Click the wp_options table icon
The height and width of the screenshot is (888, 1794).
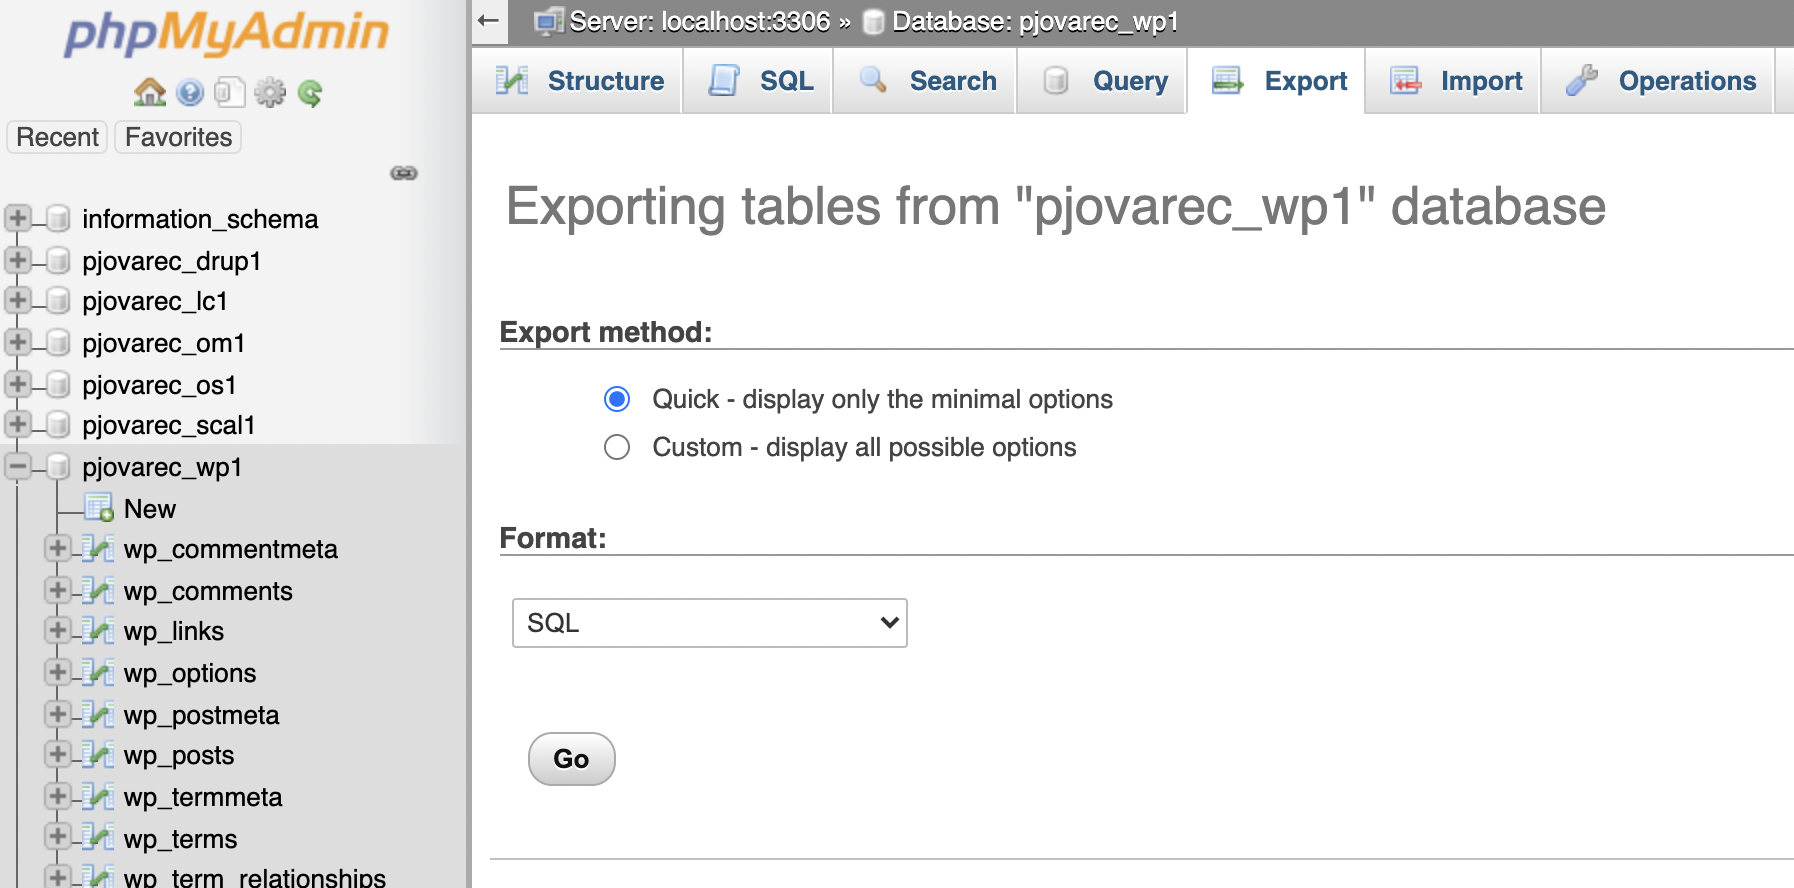coord(97,673)
